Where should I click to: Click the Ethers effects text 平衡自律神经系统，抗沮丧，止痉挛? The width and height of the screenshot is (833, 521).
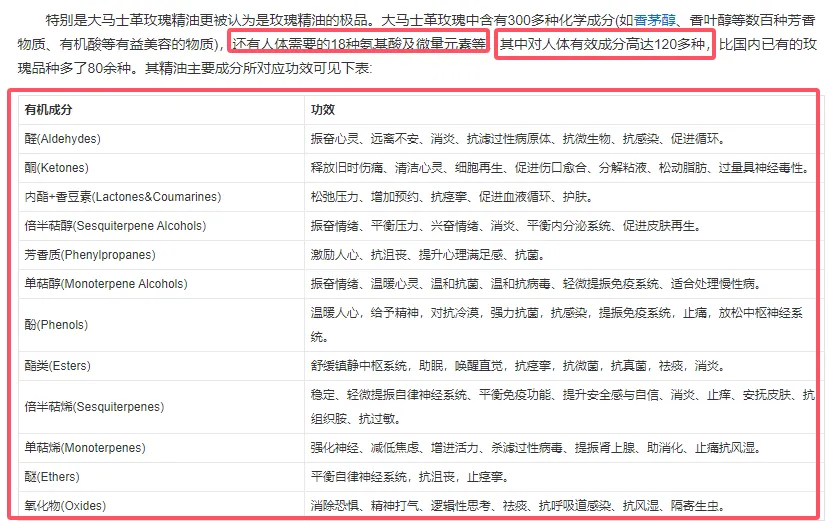410,477
